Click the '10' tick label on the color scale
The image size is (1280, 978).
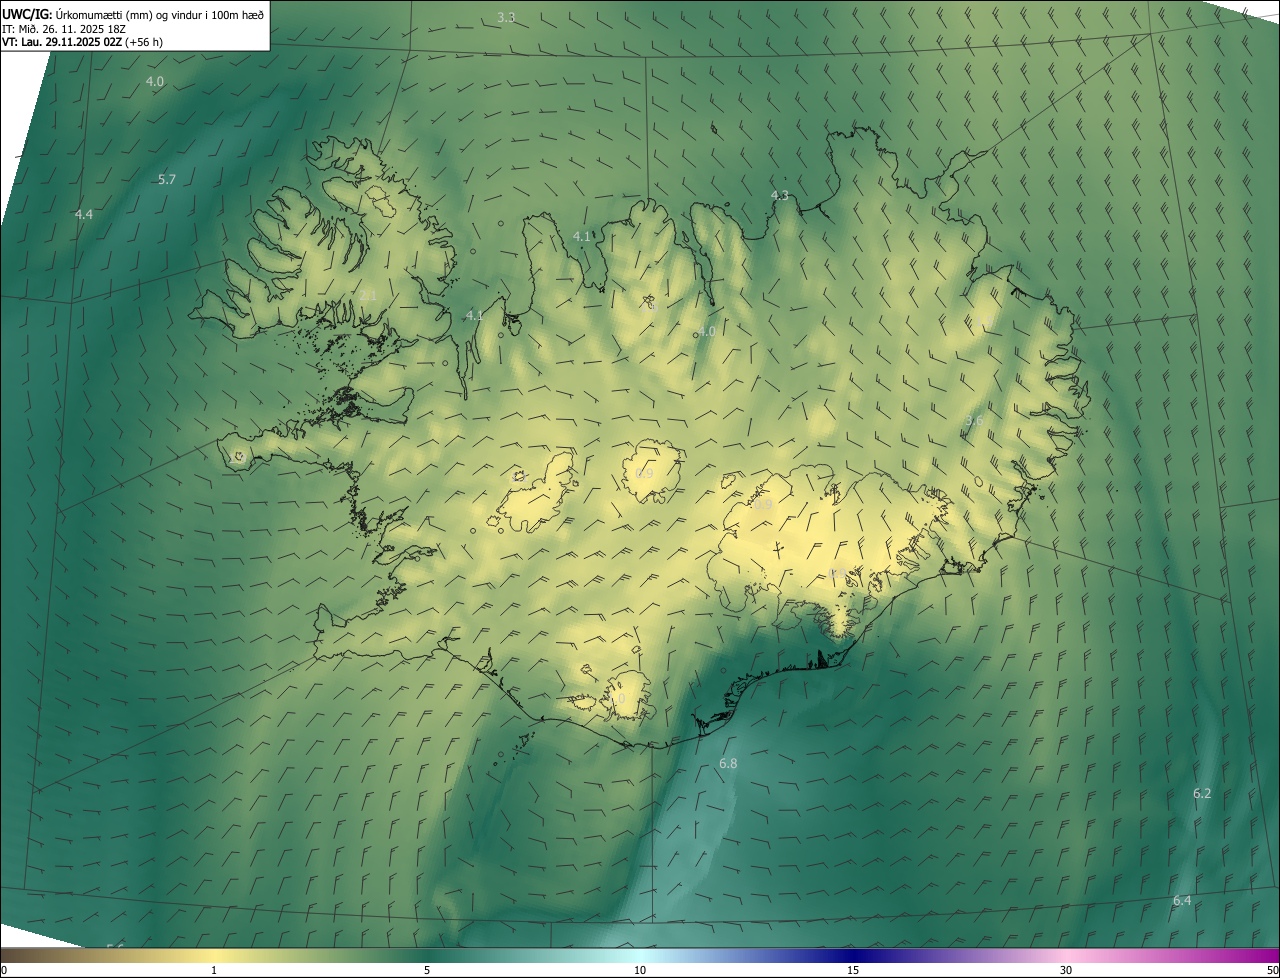tap(640, 970)
